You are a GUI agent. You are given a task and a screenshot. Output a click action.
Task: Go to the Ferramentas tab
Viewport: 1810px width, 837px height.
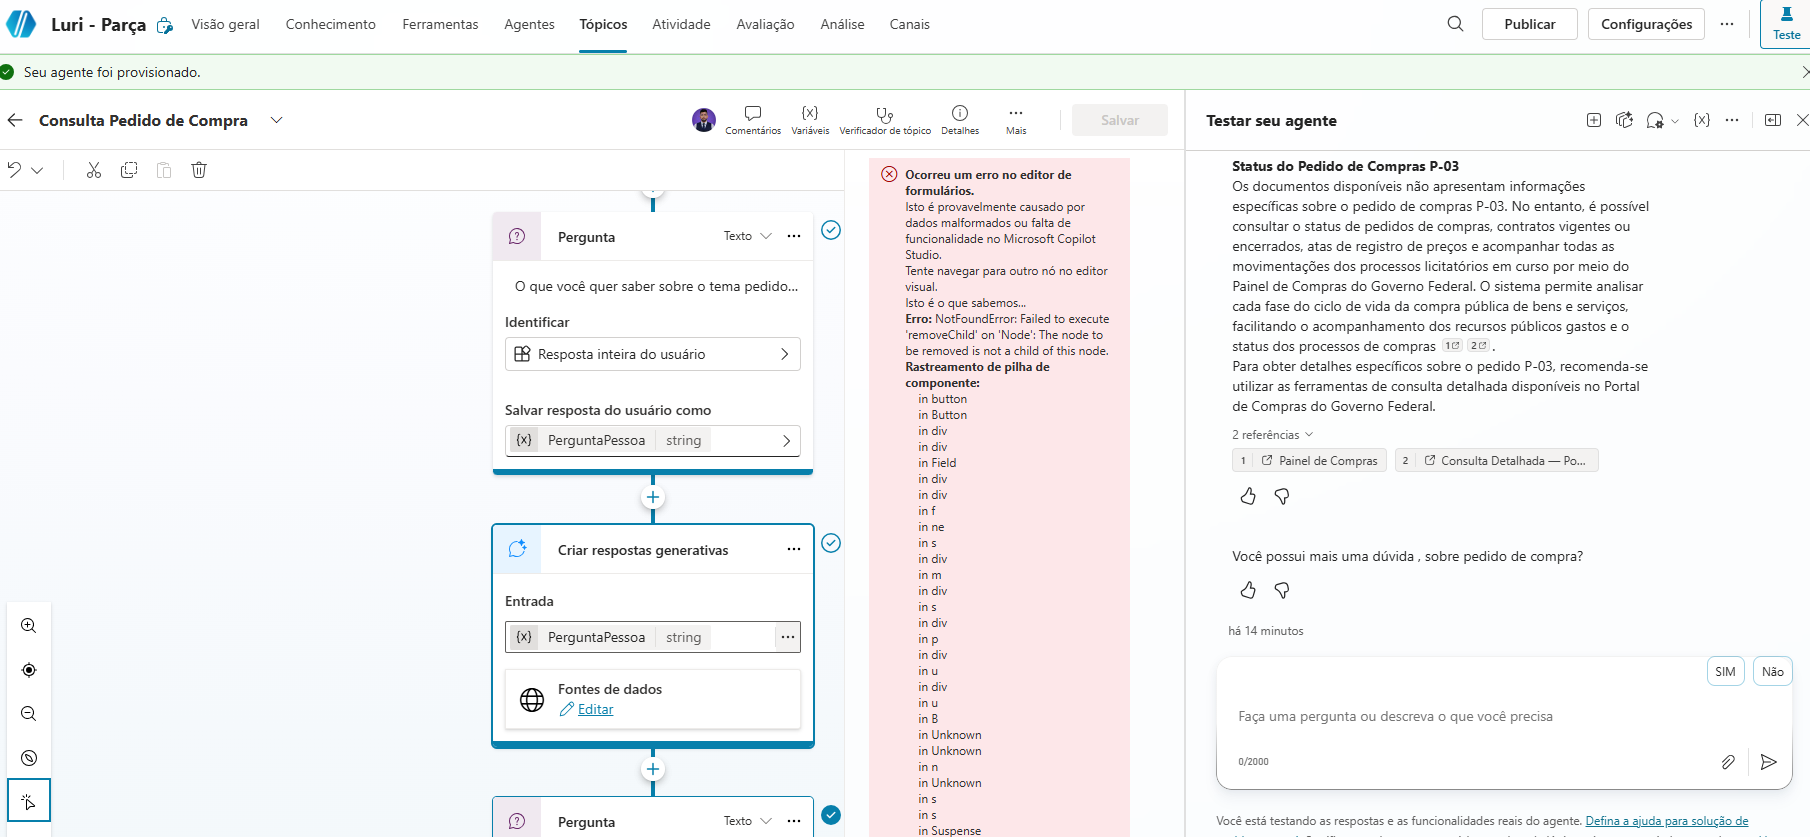pos(440,24)
